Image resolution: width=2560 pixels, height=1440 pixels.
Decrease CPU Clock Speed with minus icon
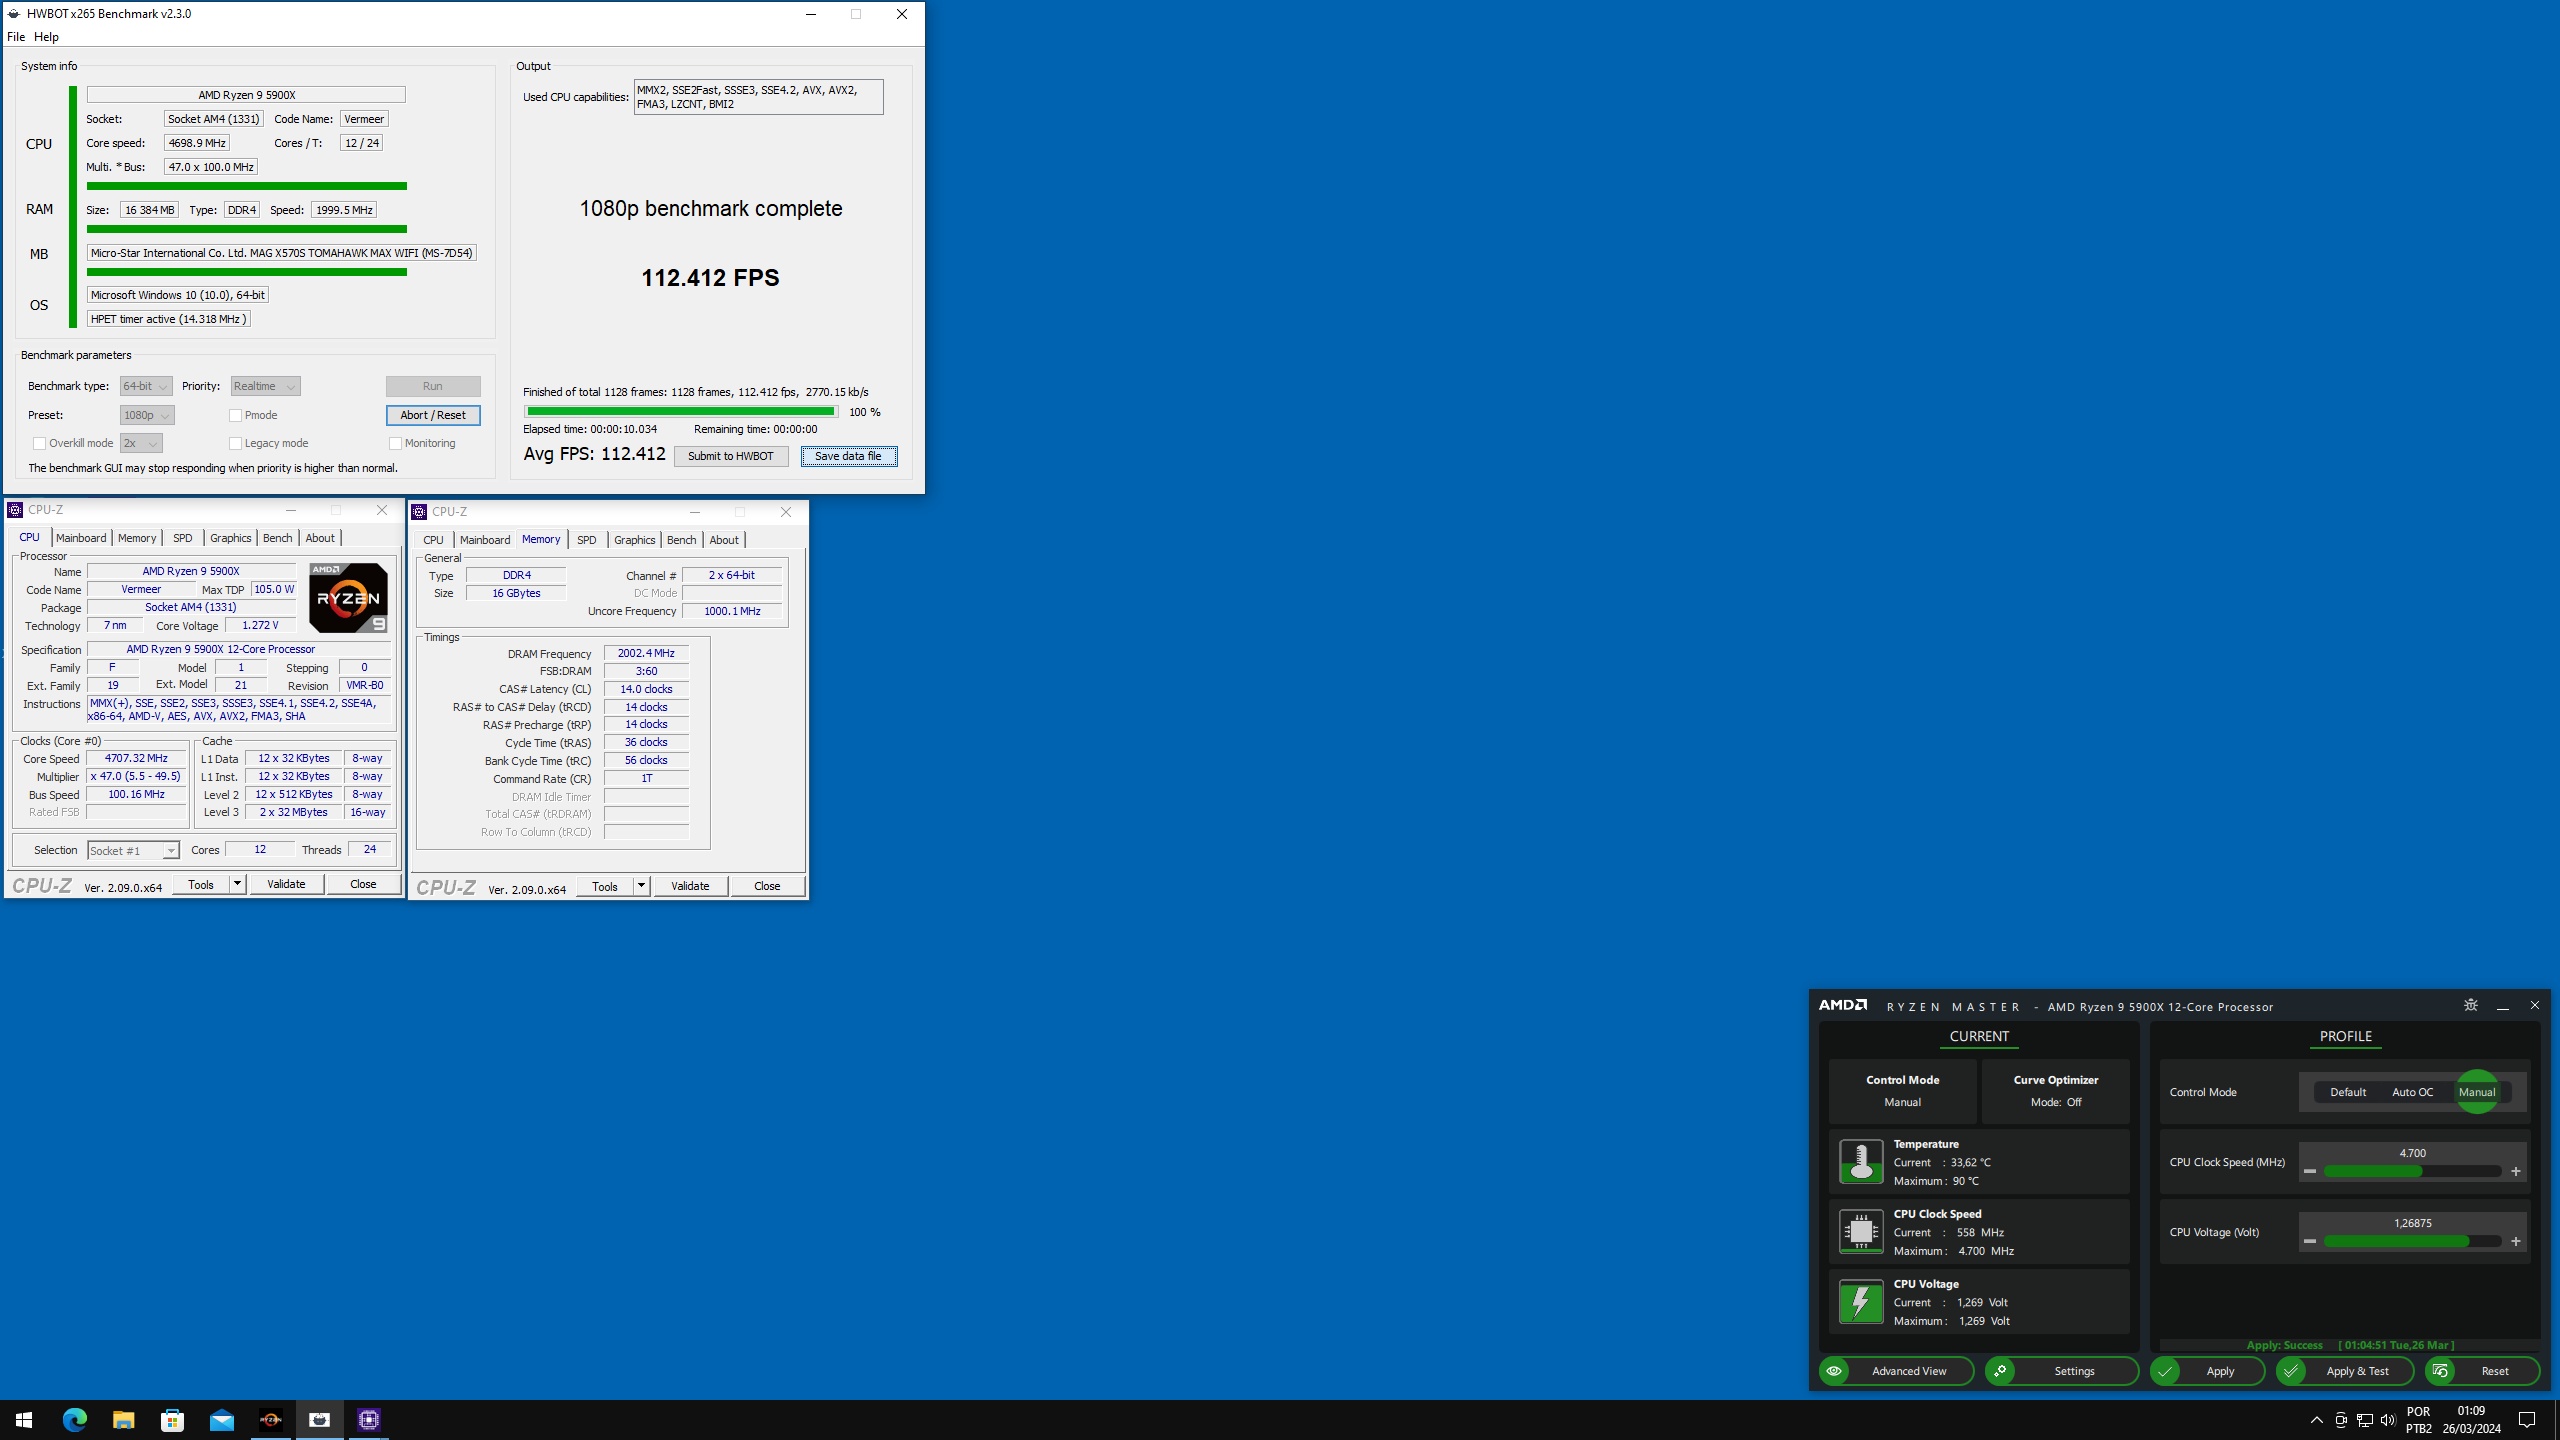pos(2310,1171)
